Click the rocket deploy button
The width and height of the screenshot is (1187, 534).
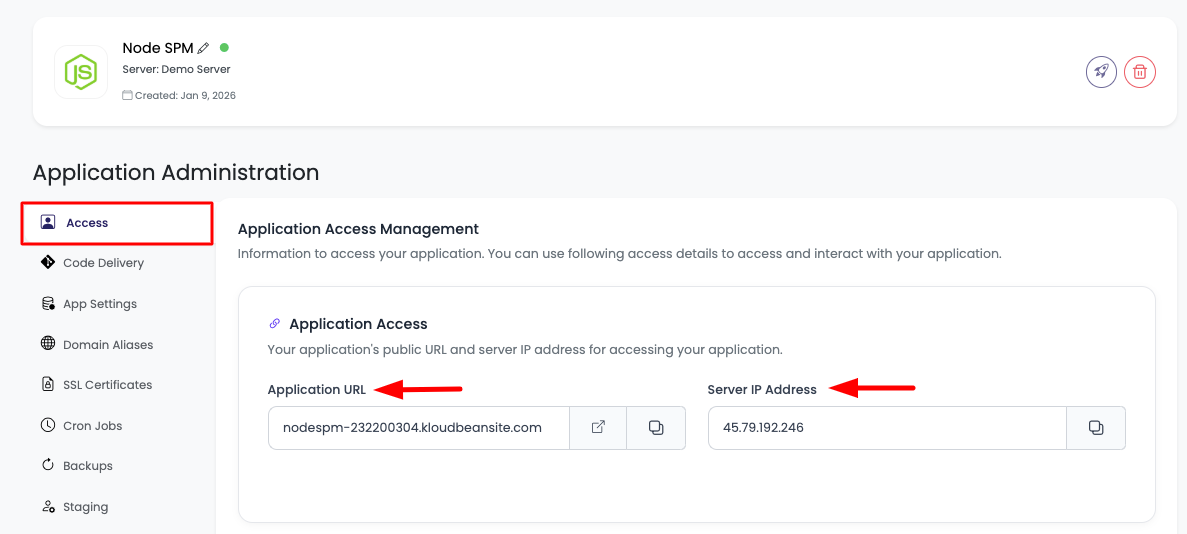(x=1101, y=72)
